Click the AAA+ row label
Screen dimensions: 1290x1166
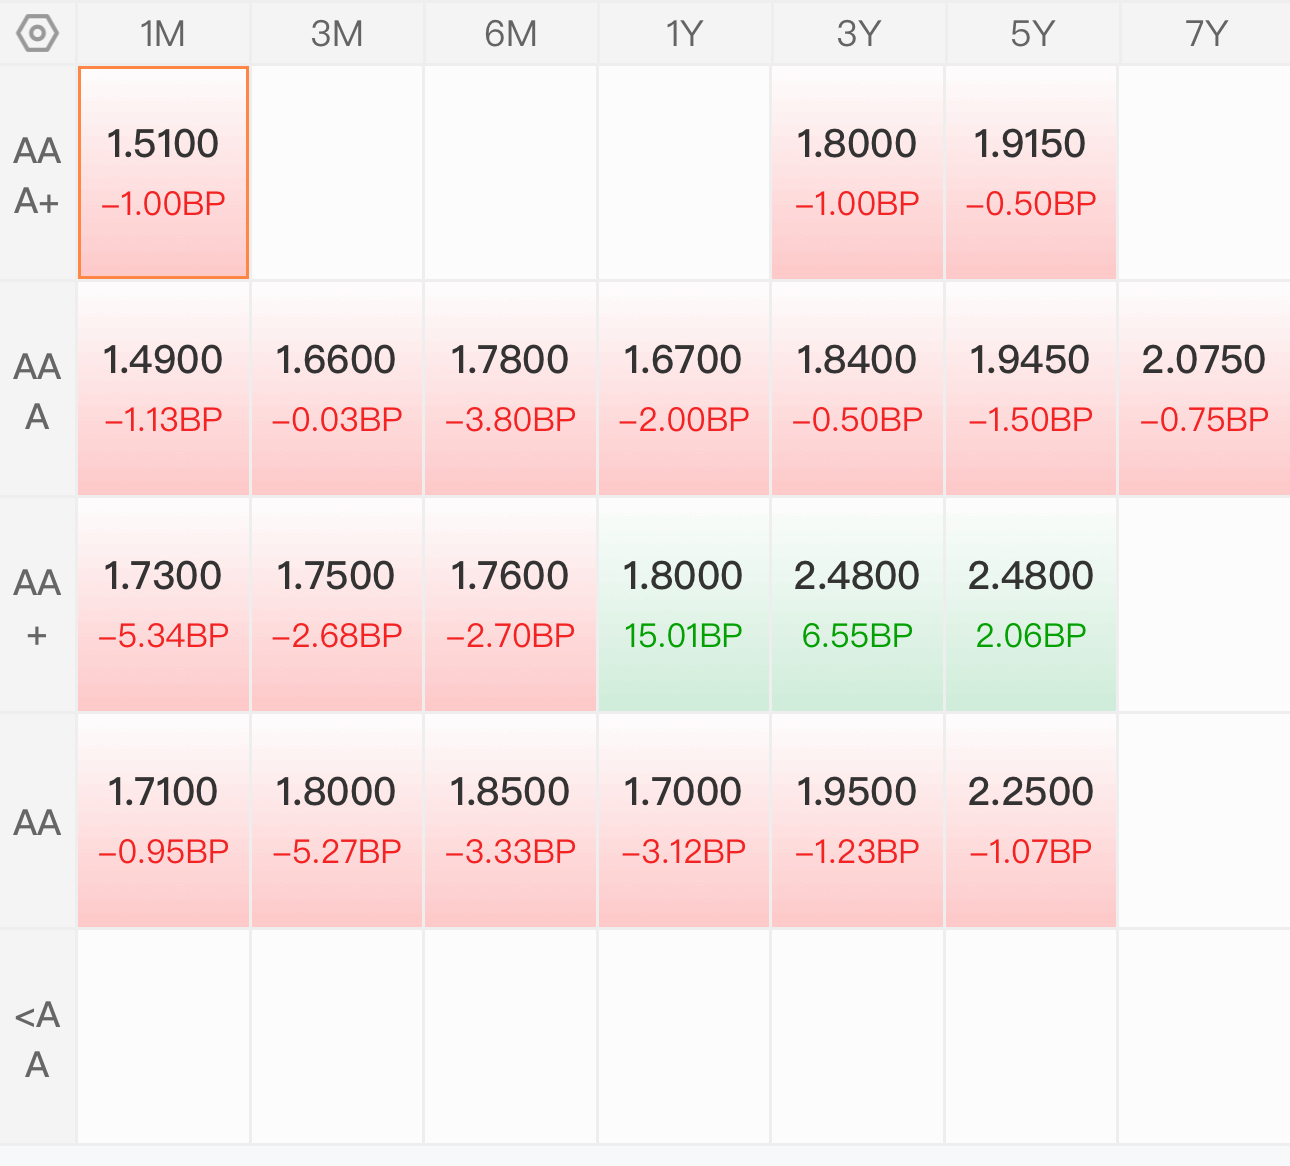(38, 175)
